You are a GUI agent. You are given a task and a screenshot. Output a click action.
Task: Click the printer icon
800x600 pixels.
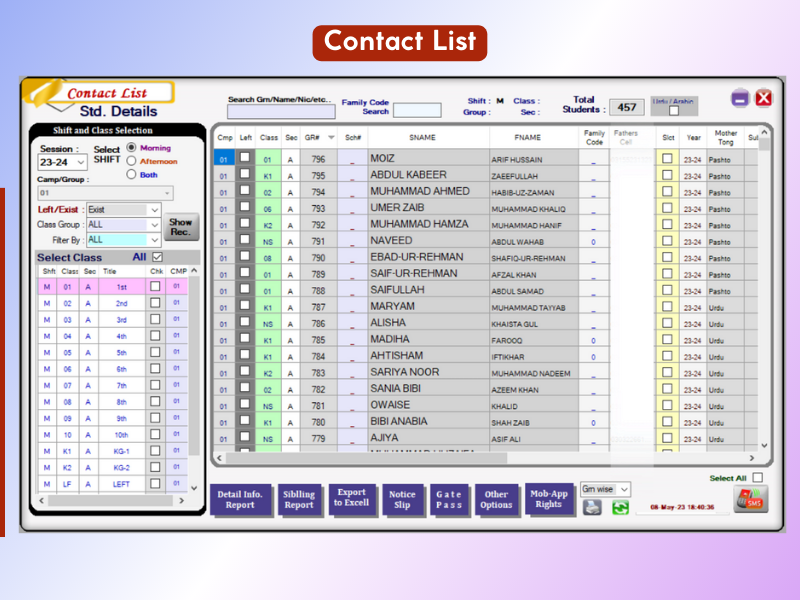click(592, 507)
